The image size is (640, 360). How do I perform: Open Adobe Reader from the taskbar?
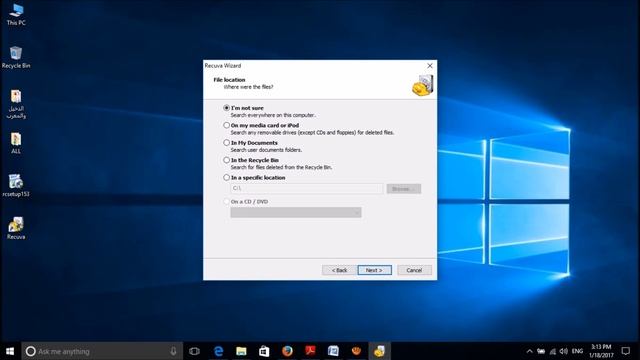pyautogui.click(x=310, y=351)
